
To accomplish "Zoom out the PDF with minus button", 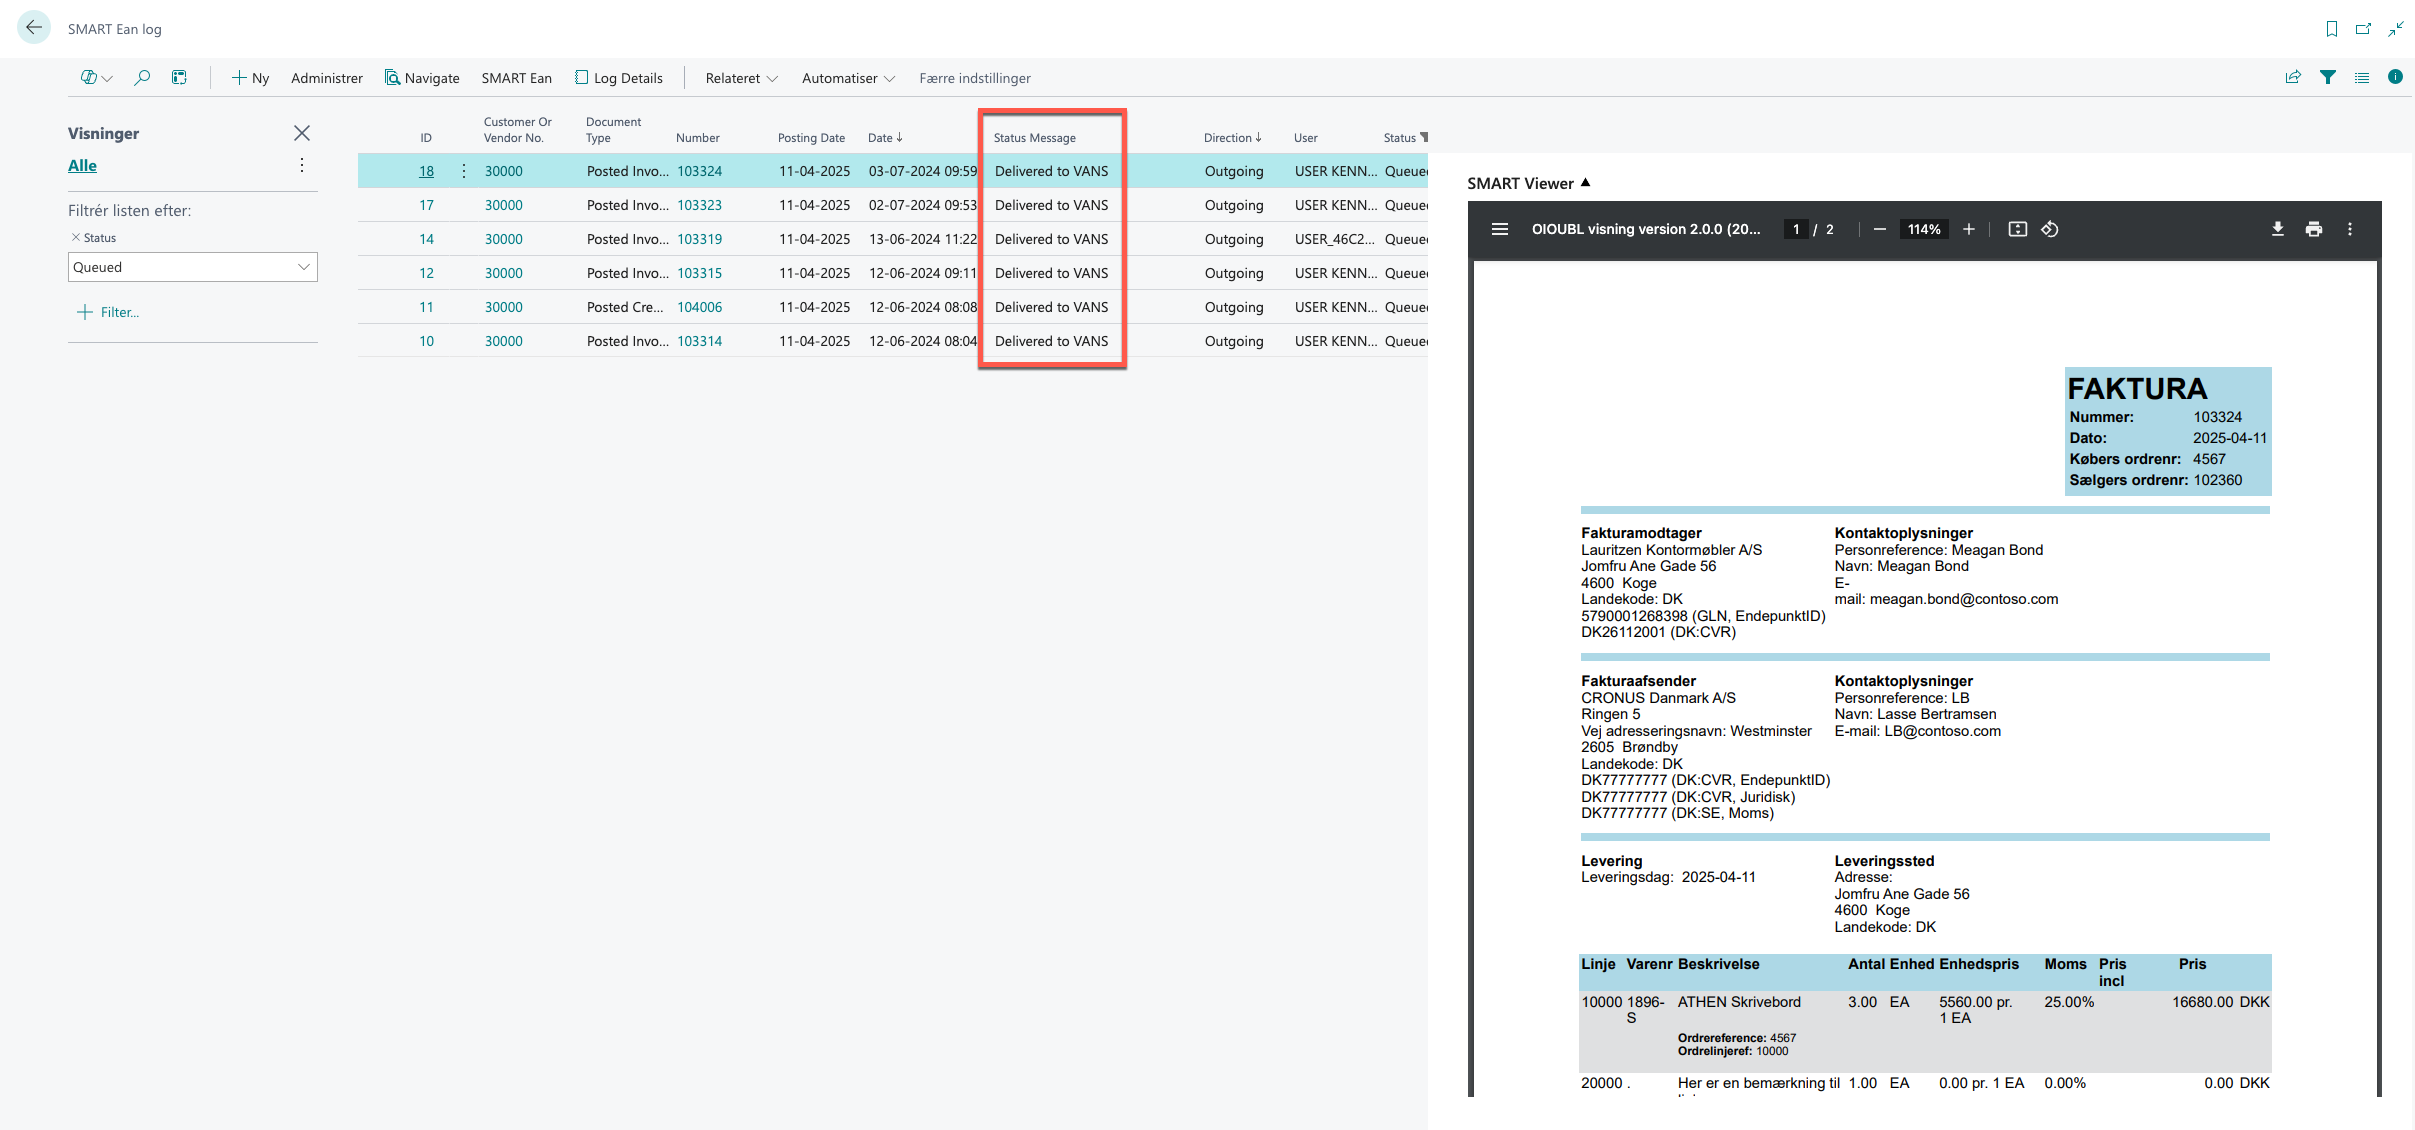I will pos(1879,229).
